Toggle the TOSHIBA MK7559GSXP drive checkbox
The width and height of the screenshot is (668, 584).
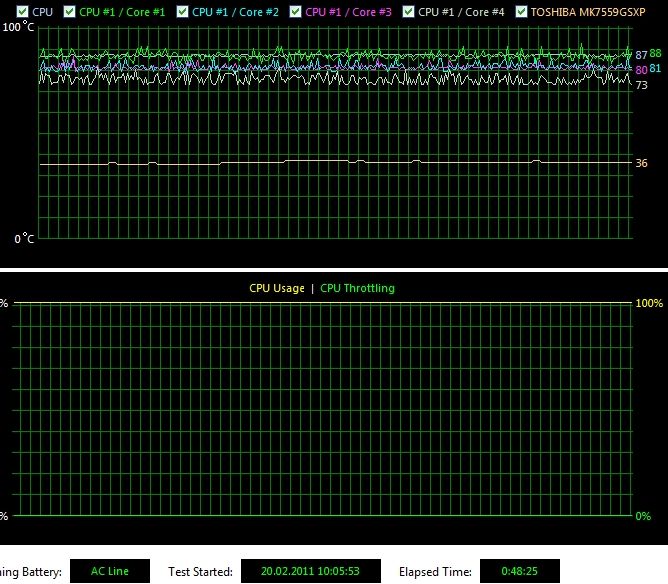pos(521,12)
